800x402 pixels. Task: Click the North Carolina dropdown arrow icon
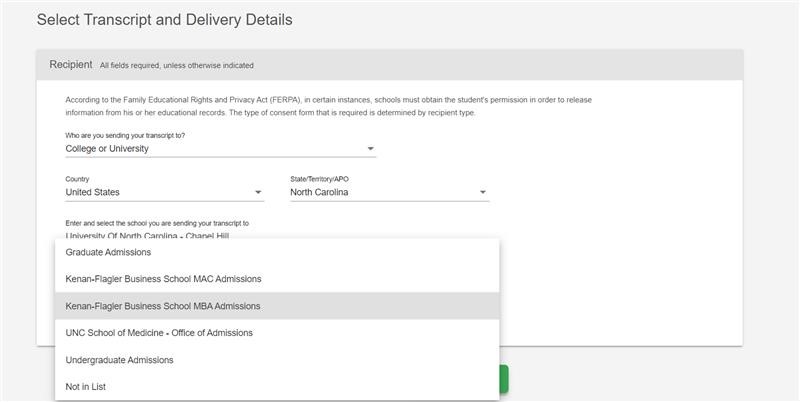click(483, 192)
